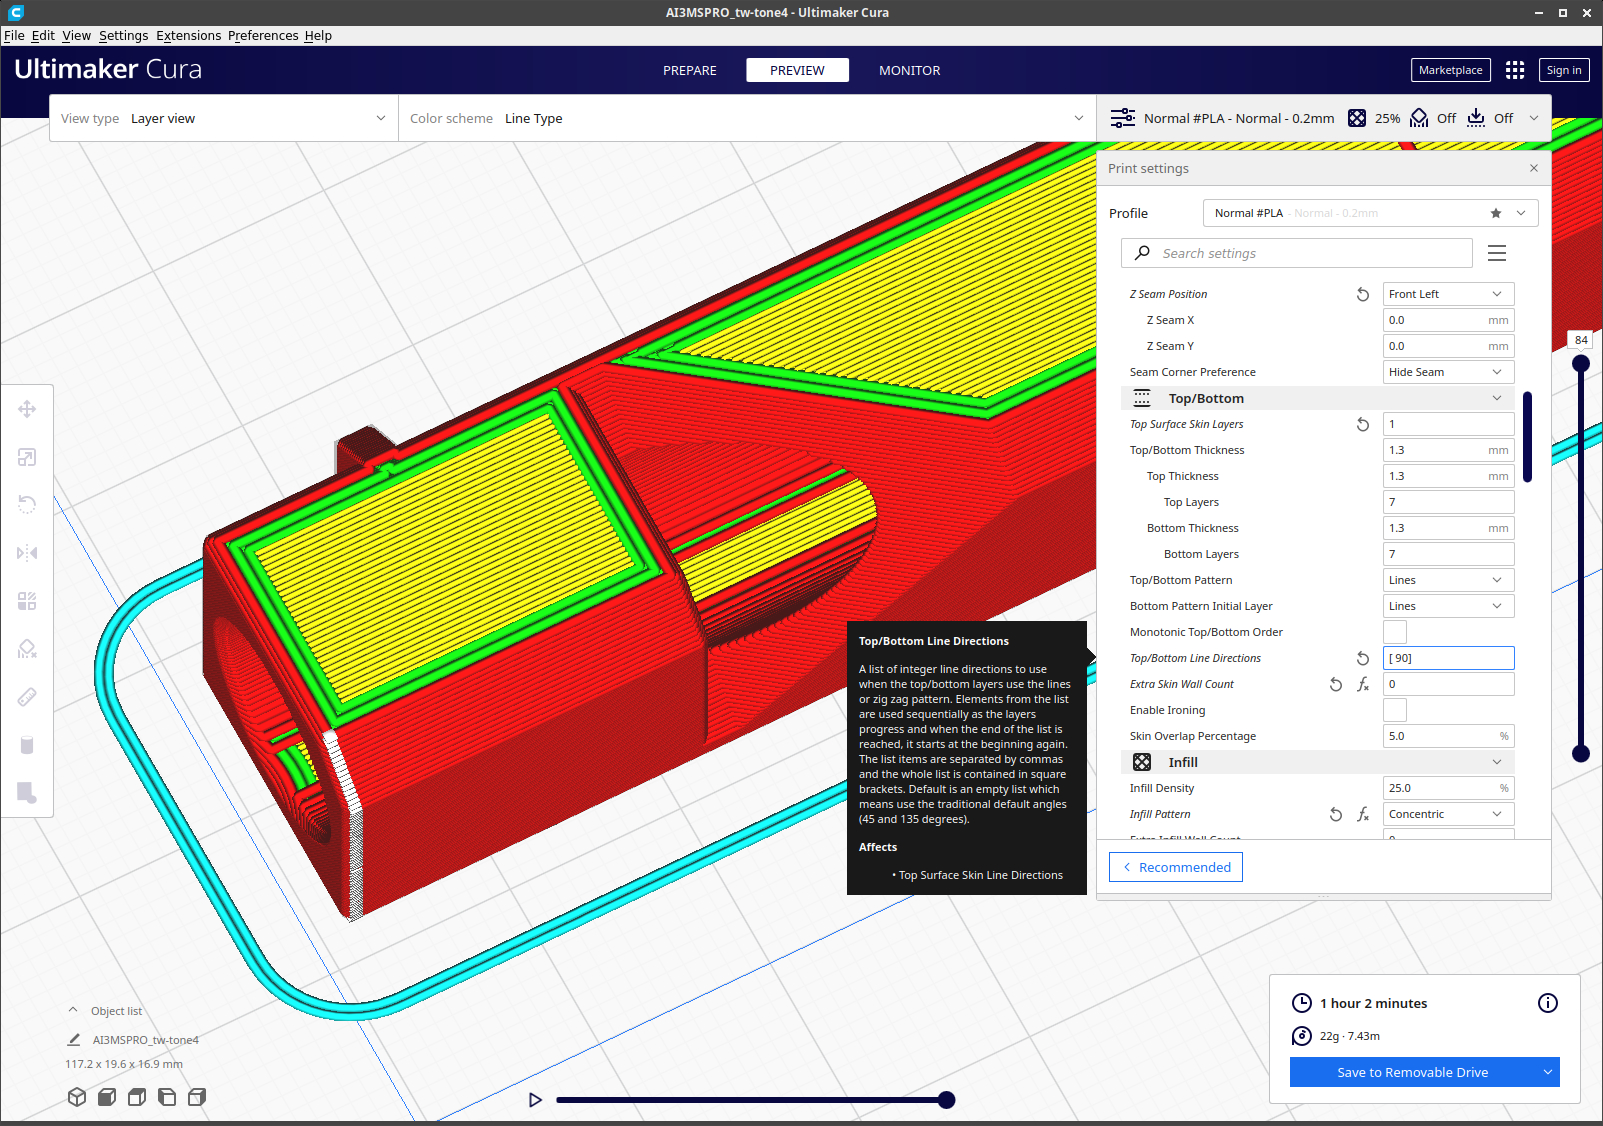Open settings visibility hamburger menu

[x=1497, y=253]
